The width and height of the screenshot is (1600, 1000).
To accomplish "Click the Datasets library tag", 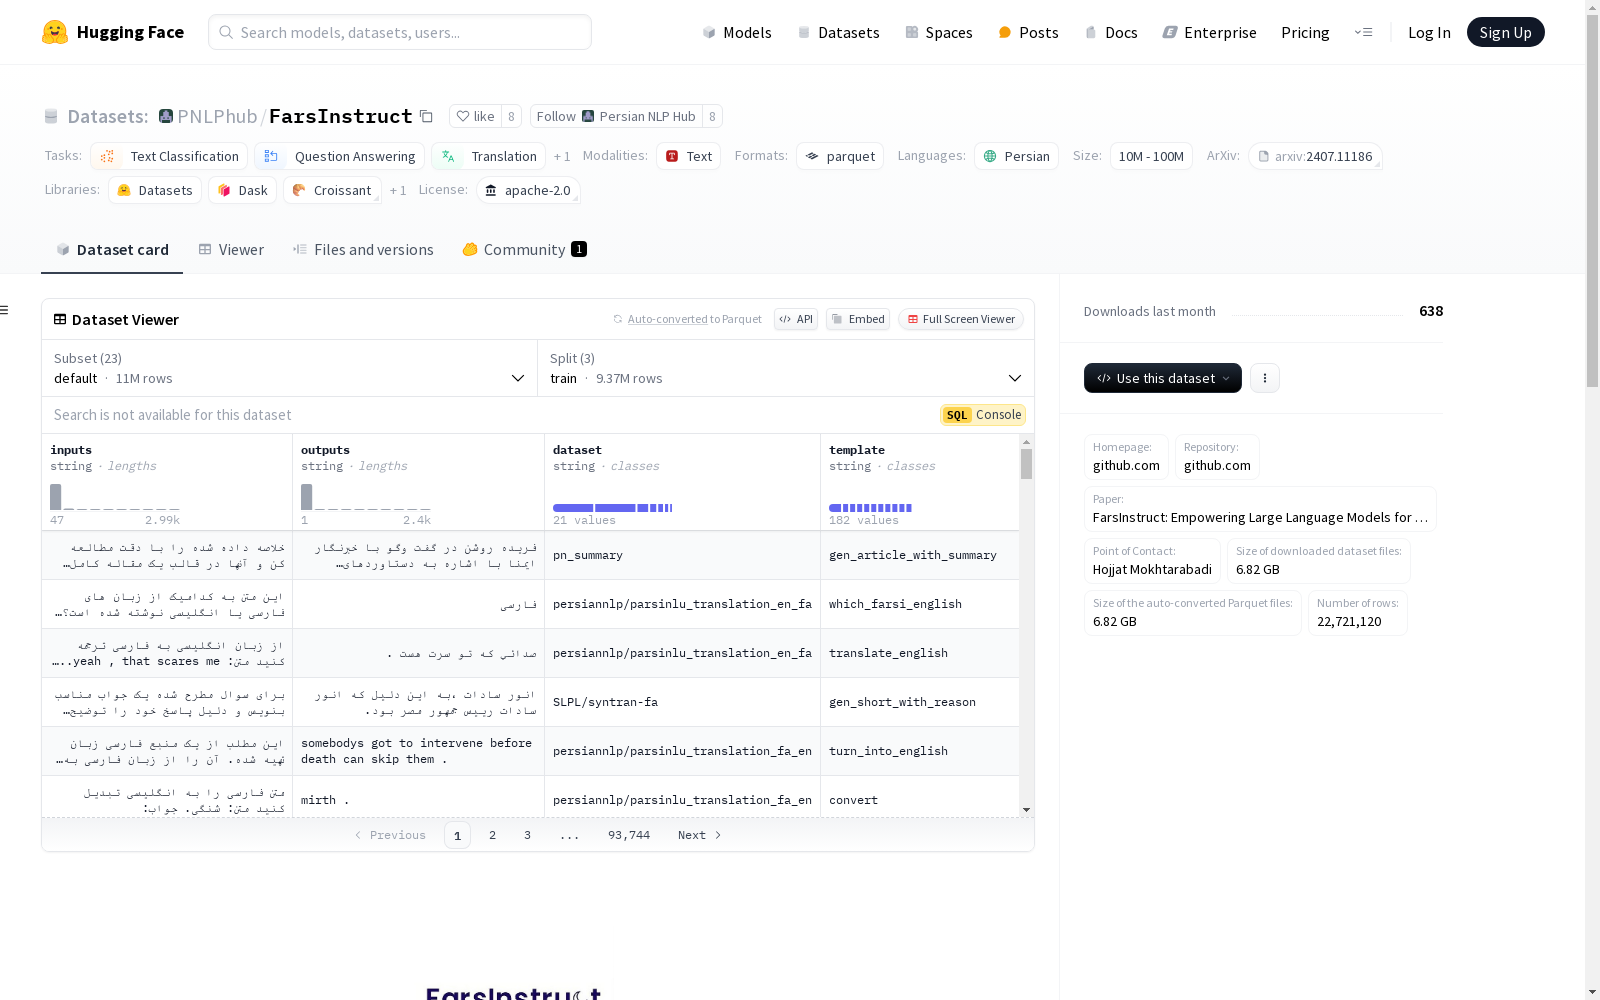I will click(155, 190).
